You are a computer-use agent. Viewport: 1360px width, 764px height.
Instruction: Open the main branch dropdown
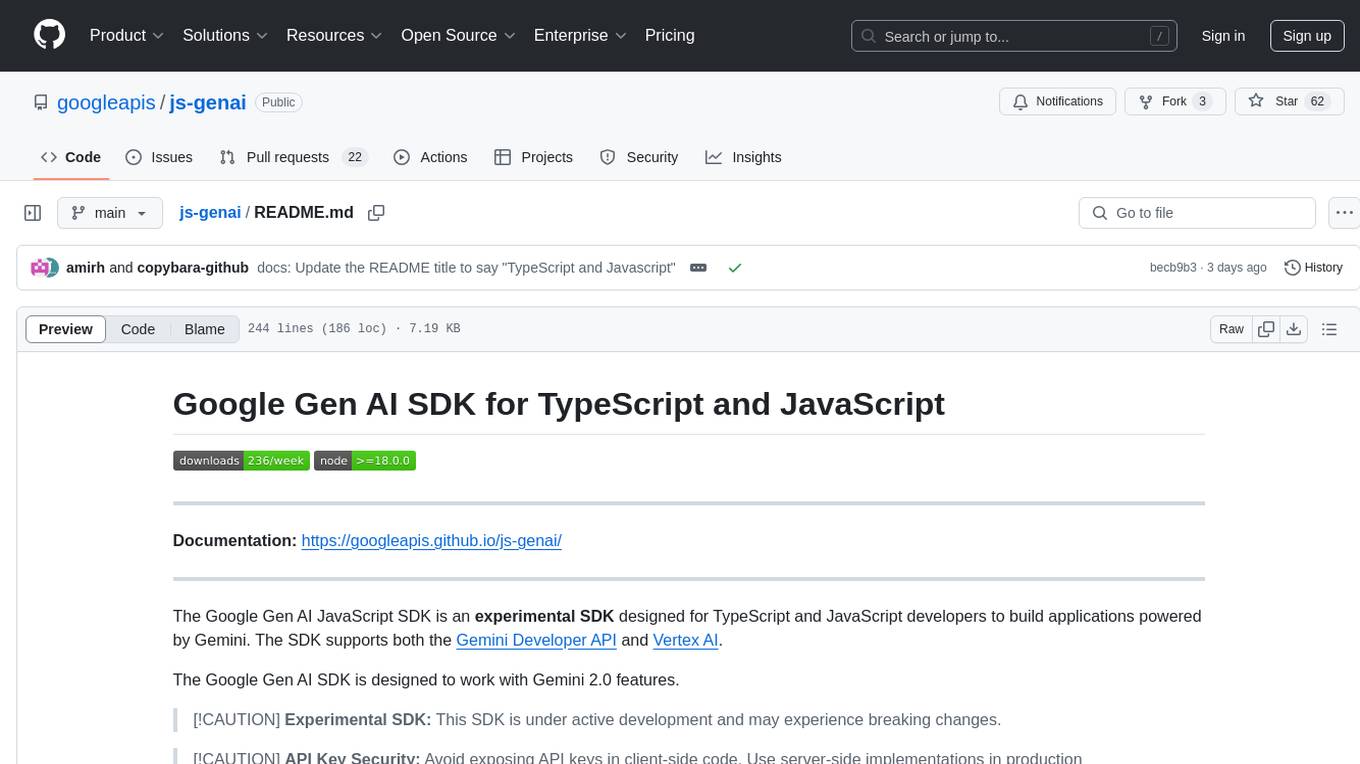point(109,213)
